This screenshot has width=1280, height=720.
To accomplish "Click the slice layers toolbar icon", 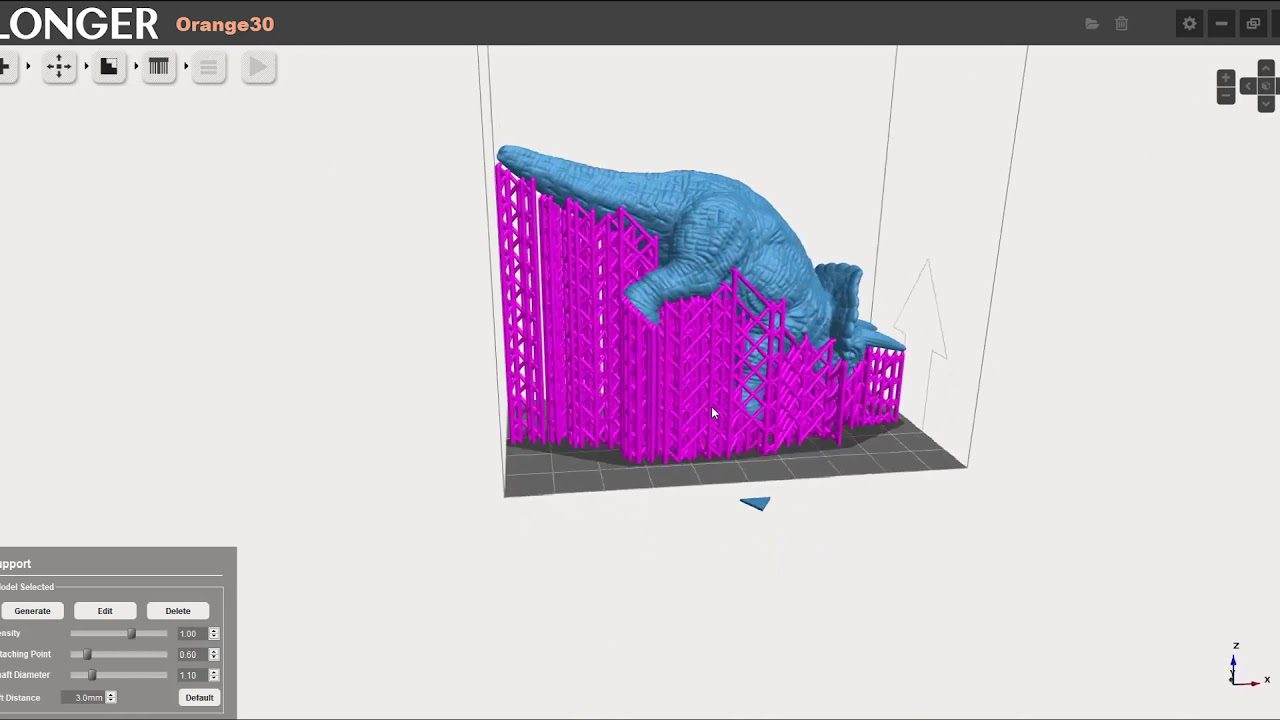I will pyautogui.click(x=208, y=67).
